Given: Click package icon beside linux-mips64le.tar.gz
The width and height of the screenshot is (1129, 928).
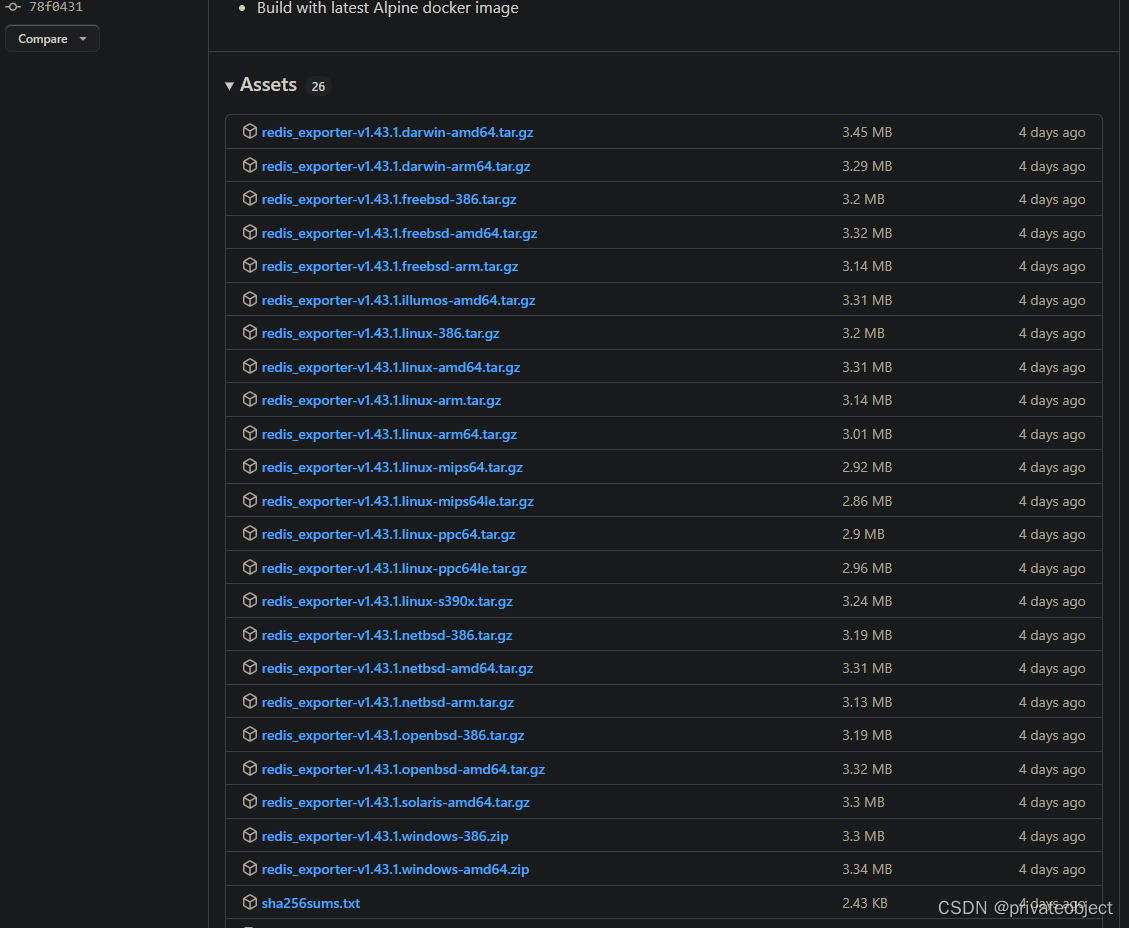Looking at the screenshot, I should tap(250, 500).
